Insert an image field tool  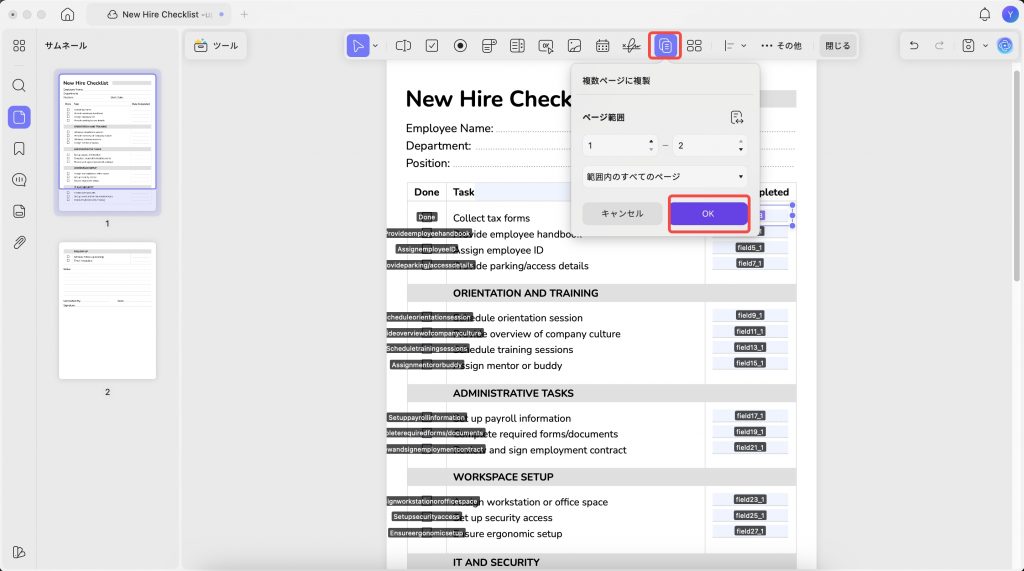pyautogui.click(x=574, y=46)
